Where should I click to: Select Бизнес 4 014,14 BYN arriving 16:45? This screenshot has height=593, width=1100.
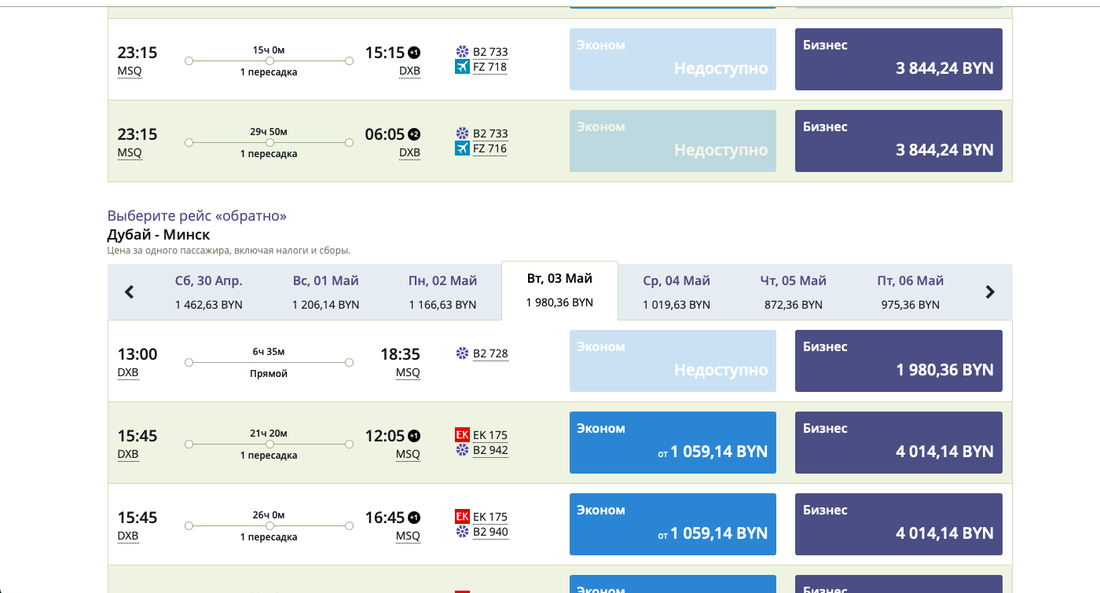(898, 525)
